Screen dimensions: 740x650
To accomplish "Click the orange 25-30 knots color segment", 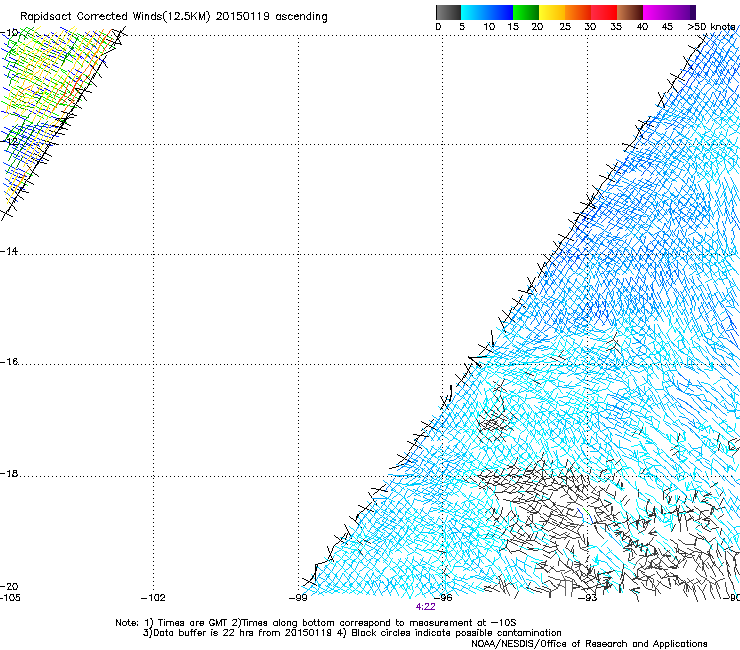I will pos(578,12).
